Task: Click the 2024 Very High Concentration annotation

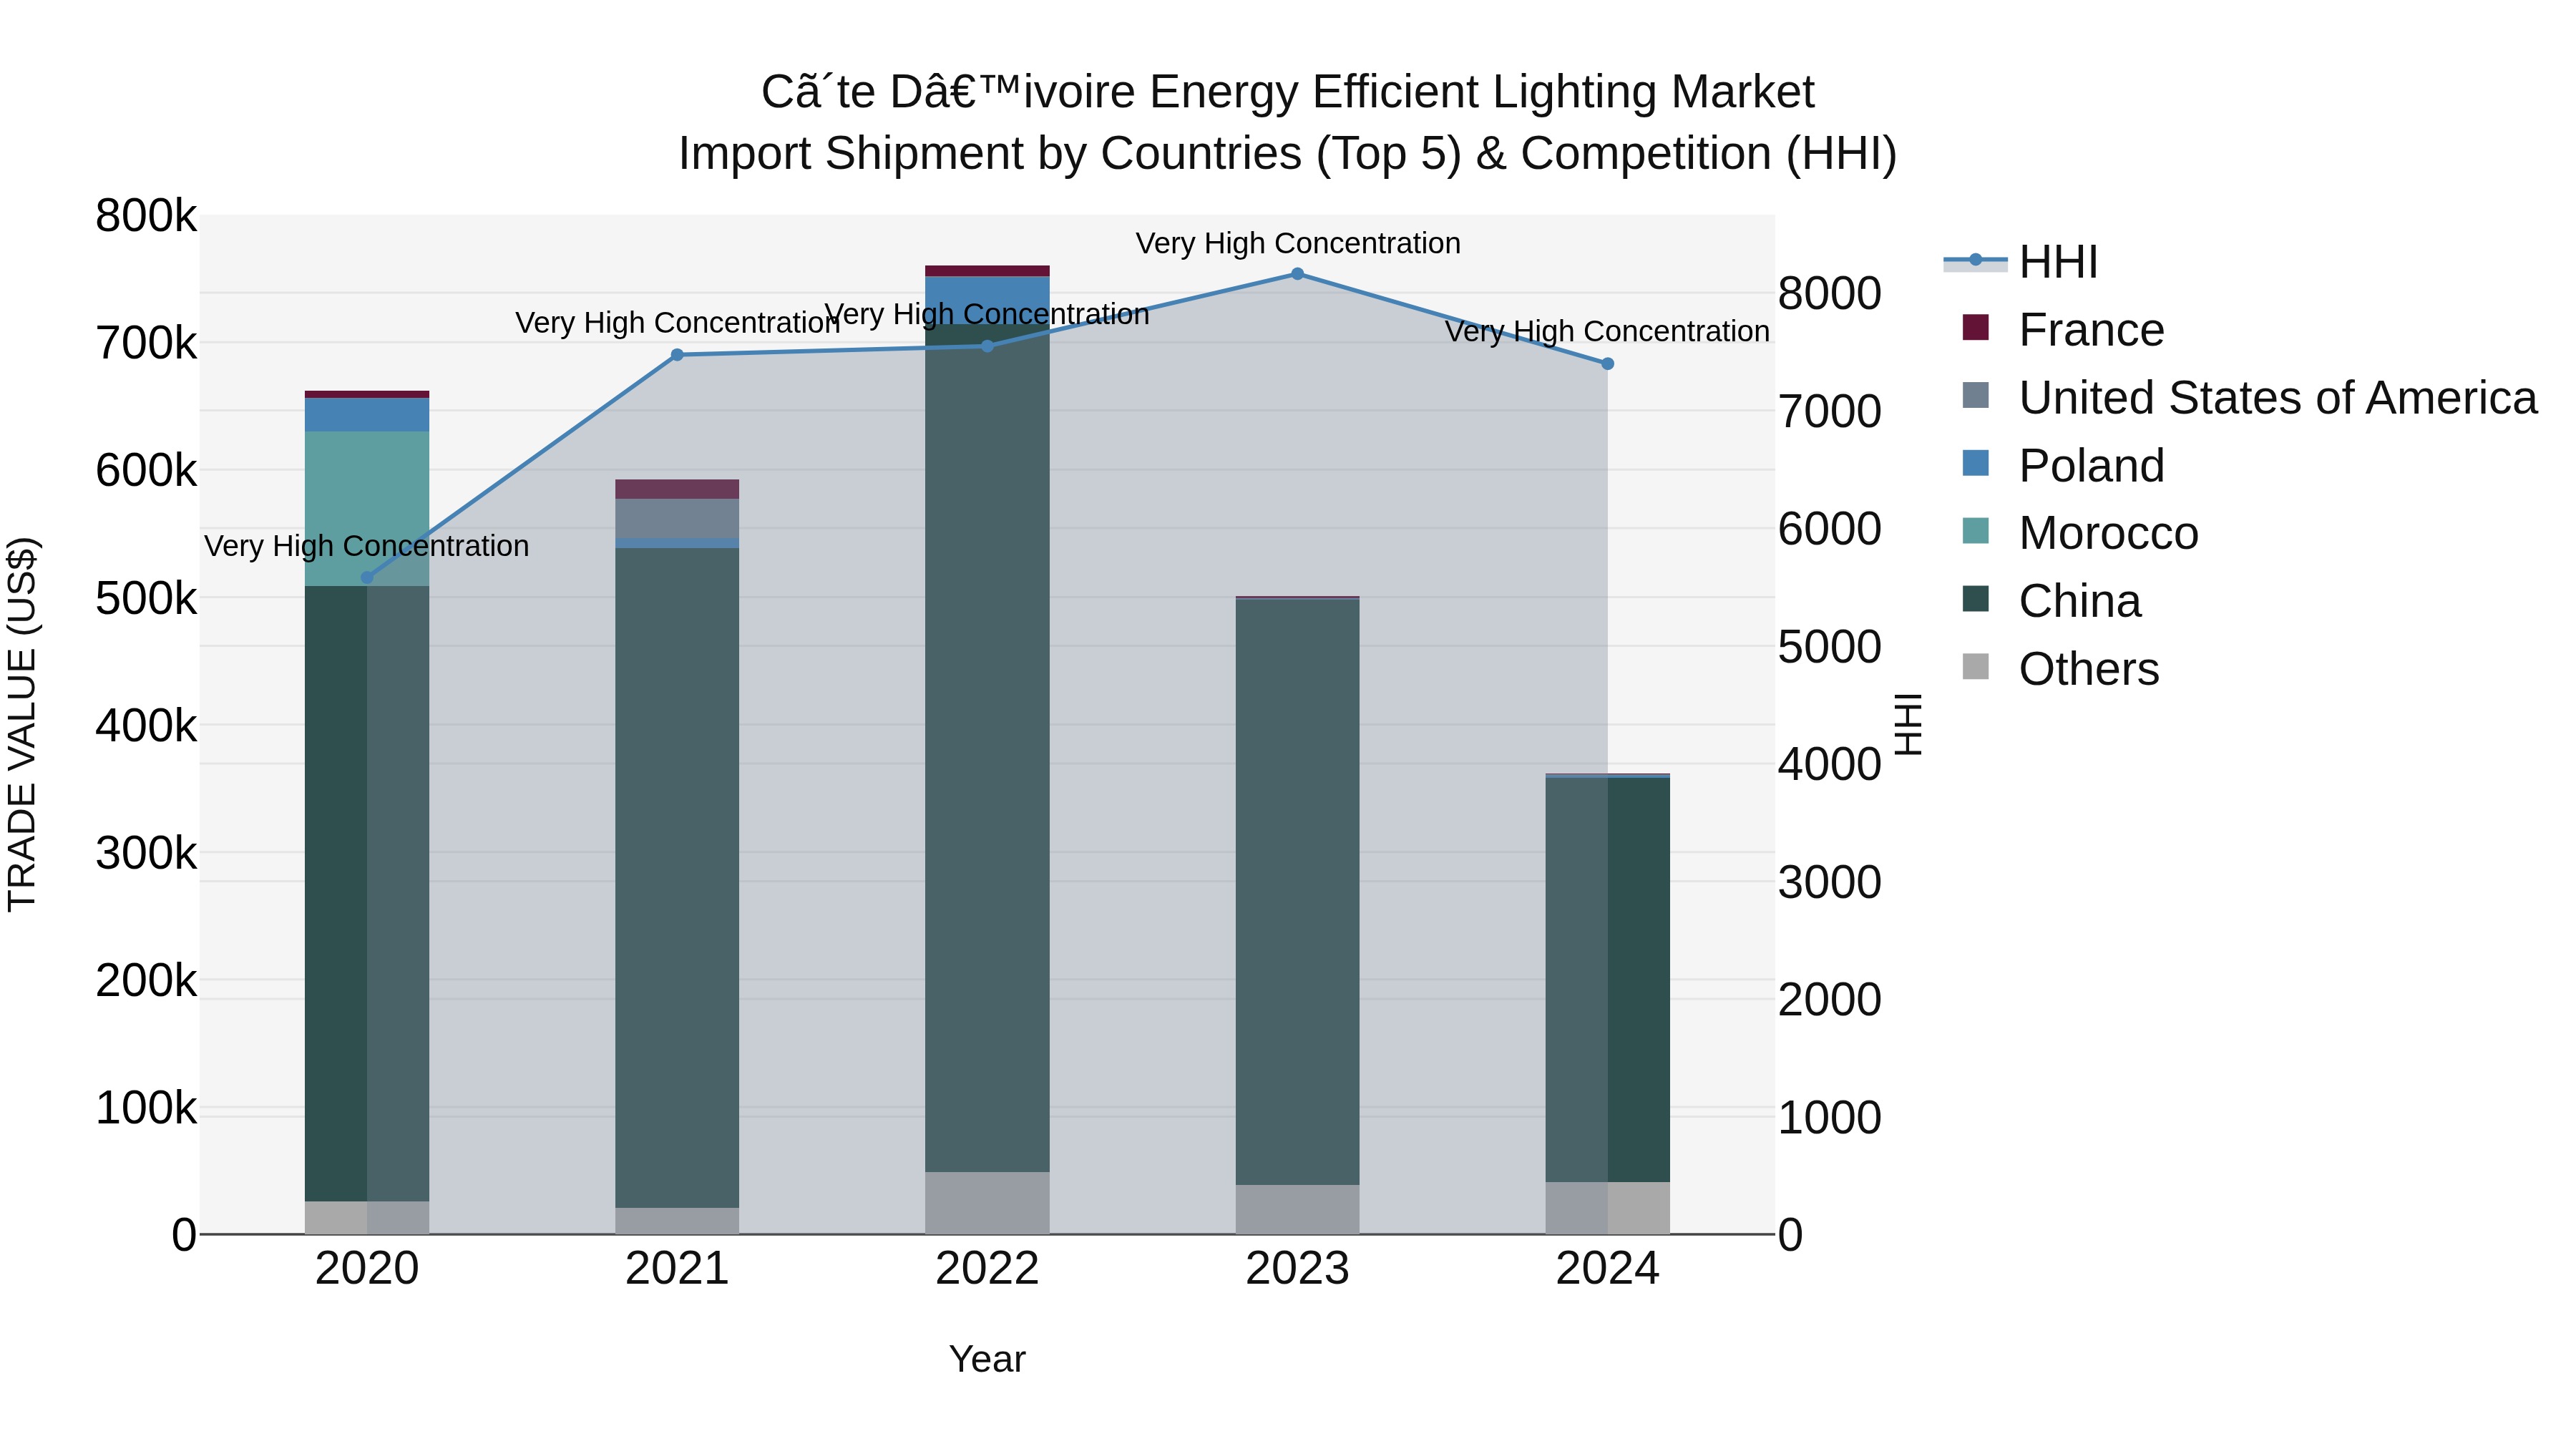Action: click(x=1607, y=331)
